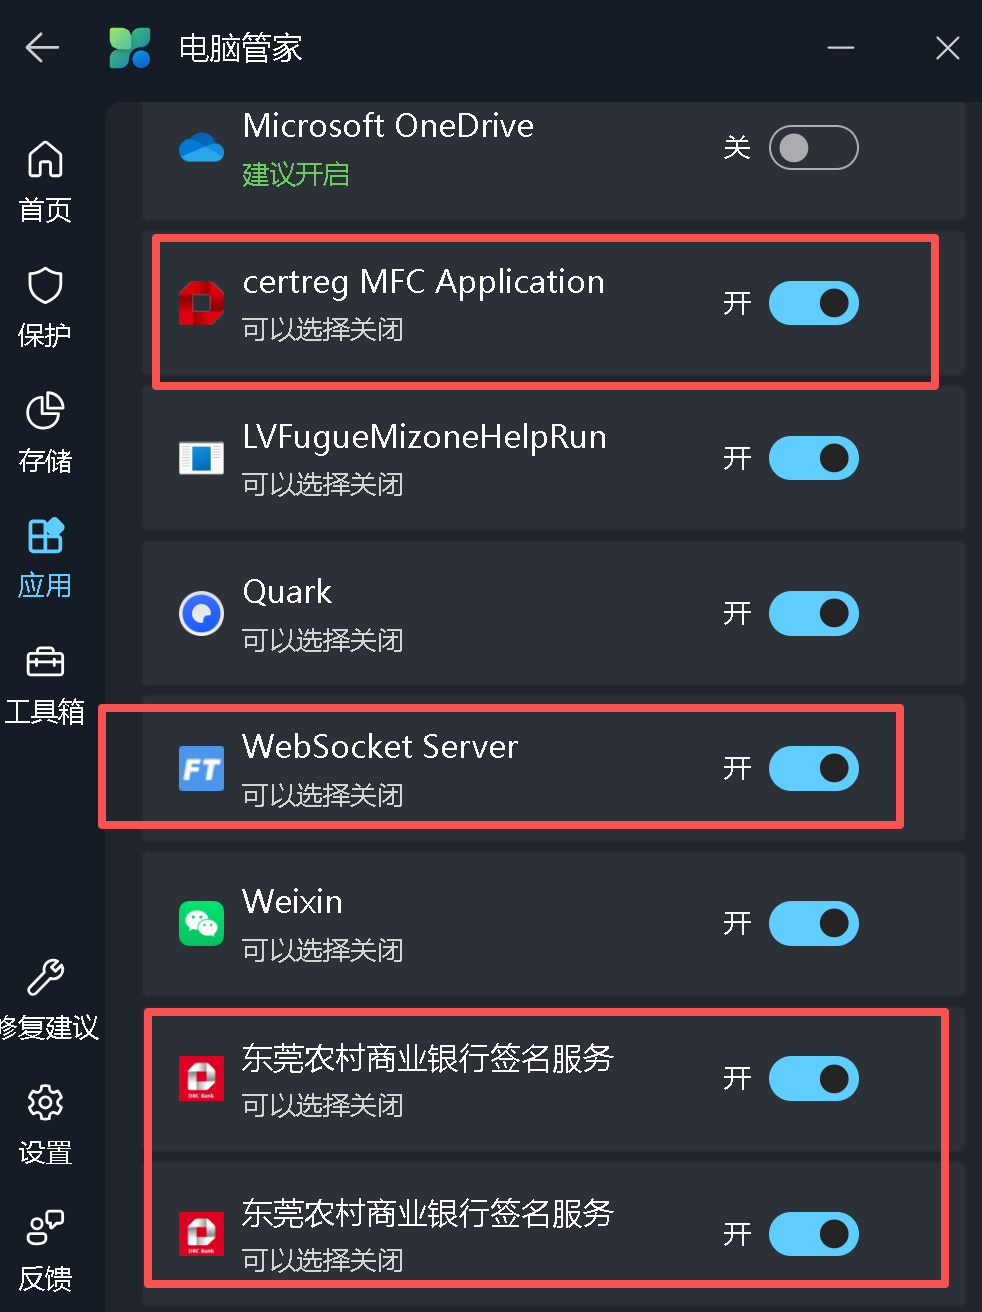This screenshot has width=982, height=1312.
Task: Disable Weixin startup toggle
Action: (813, 923)
